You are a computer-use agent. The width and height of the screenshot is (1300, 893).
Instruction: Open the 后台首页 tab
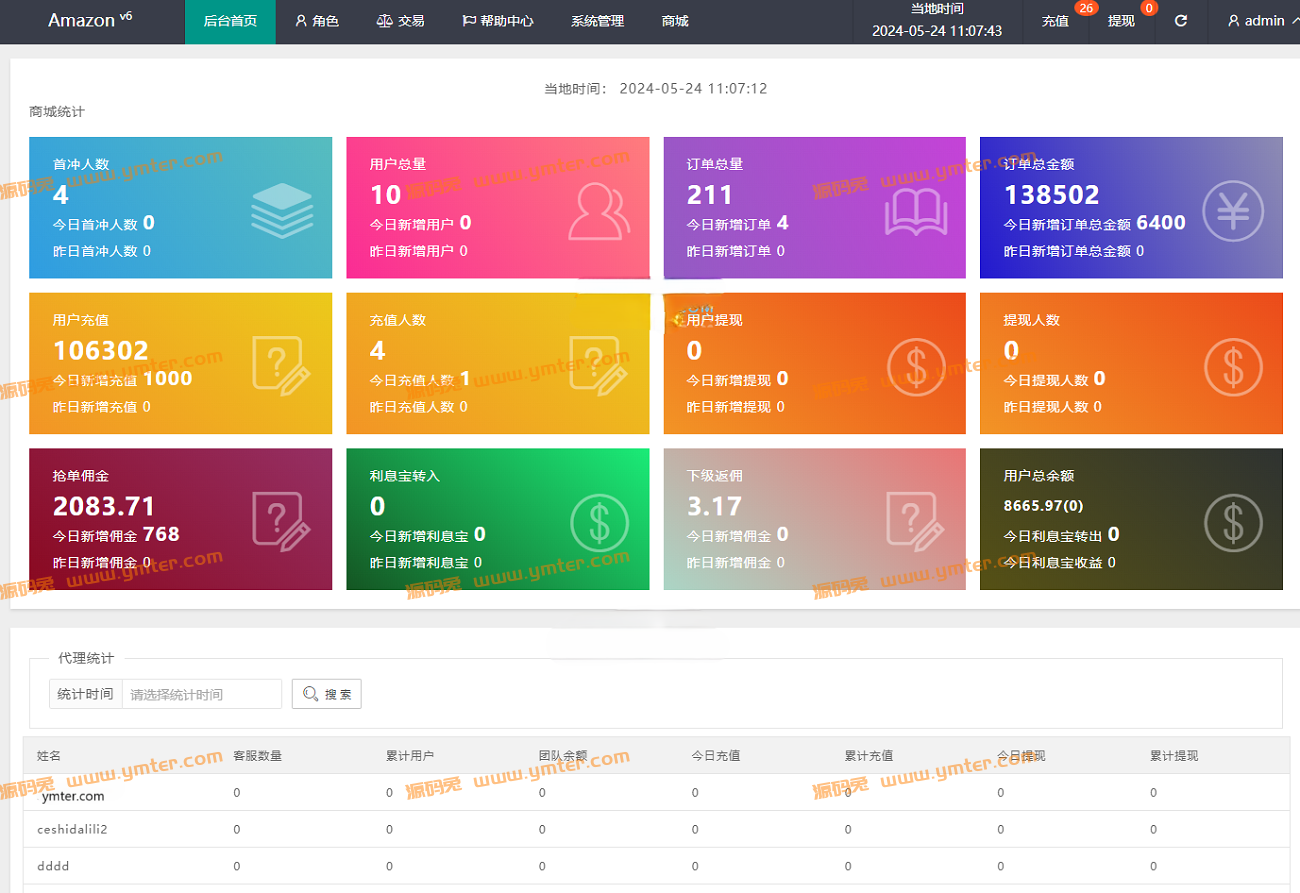coord(230,21)
